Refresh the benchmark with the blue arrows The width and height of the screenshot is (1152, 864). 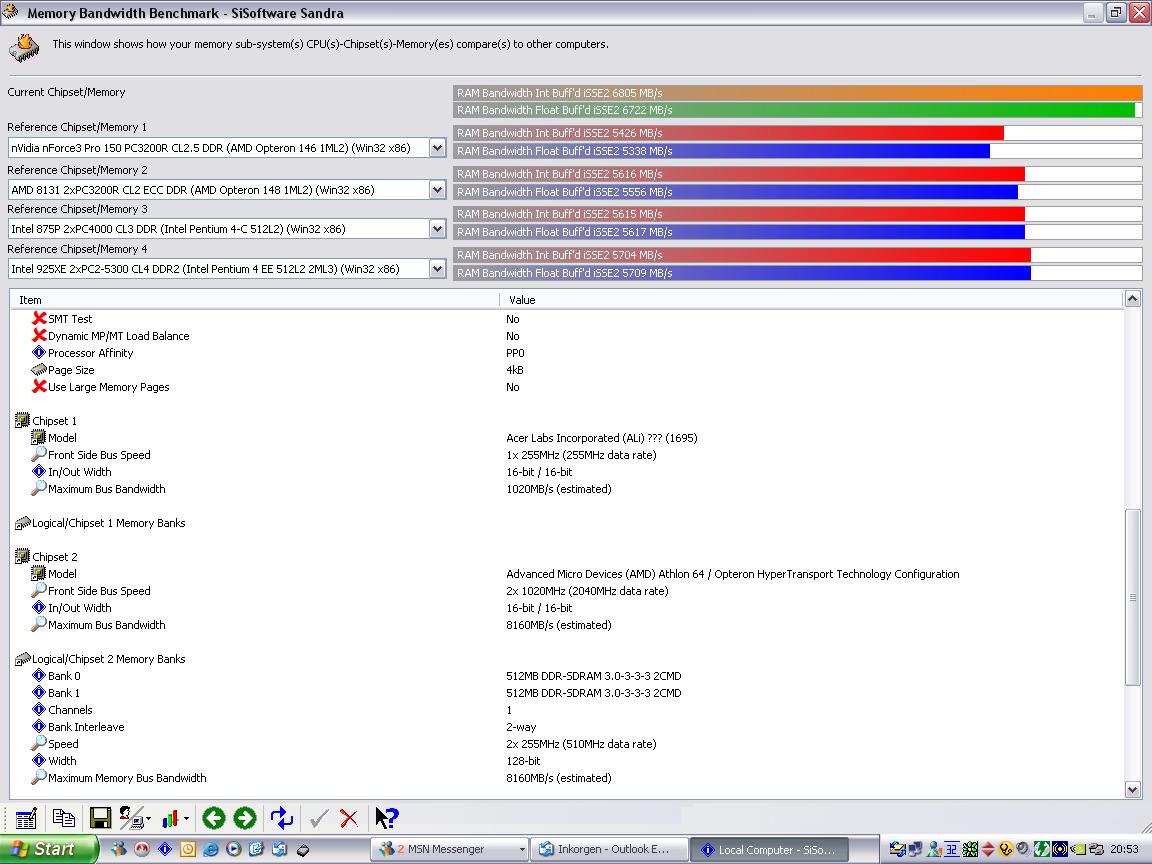(281, 818)
